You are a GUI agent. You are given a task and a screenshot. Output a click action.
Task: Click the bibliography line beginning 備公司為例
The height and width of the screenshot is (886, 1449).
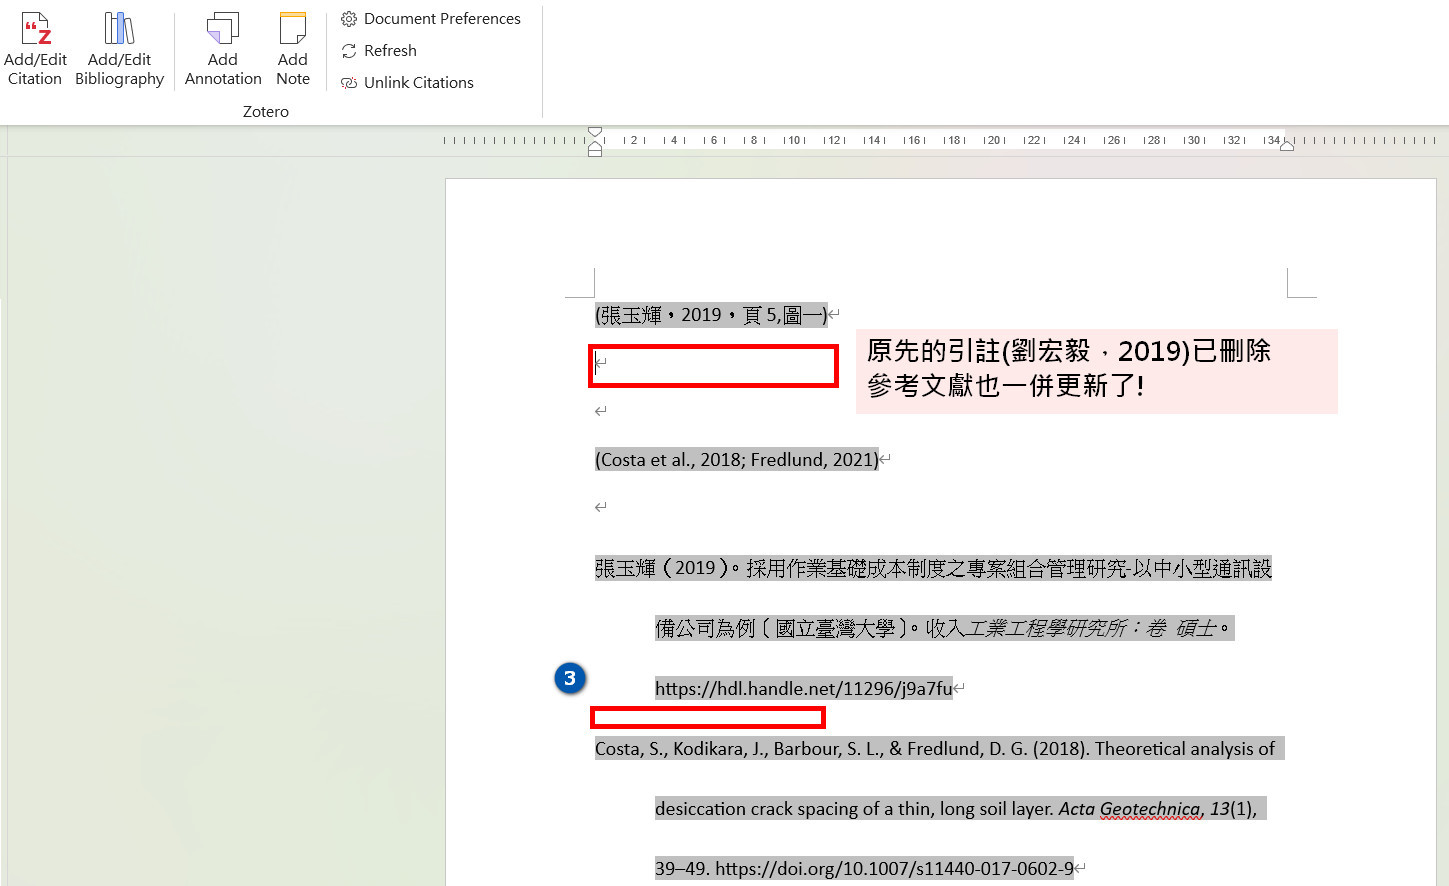[x=945, y=628]
